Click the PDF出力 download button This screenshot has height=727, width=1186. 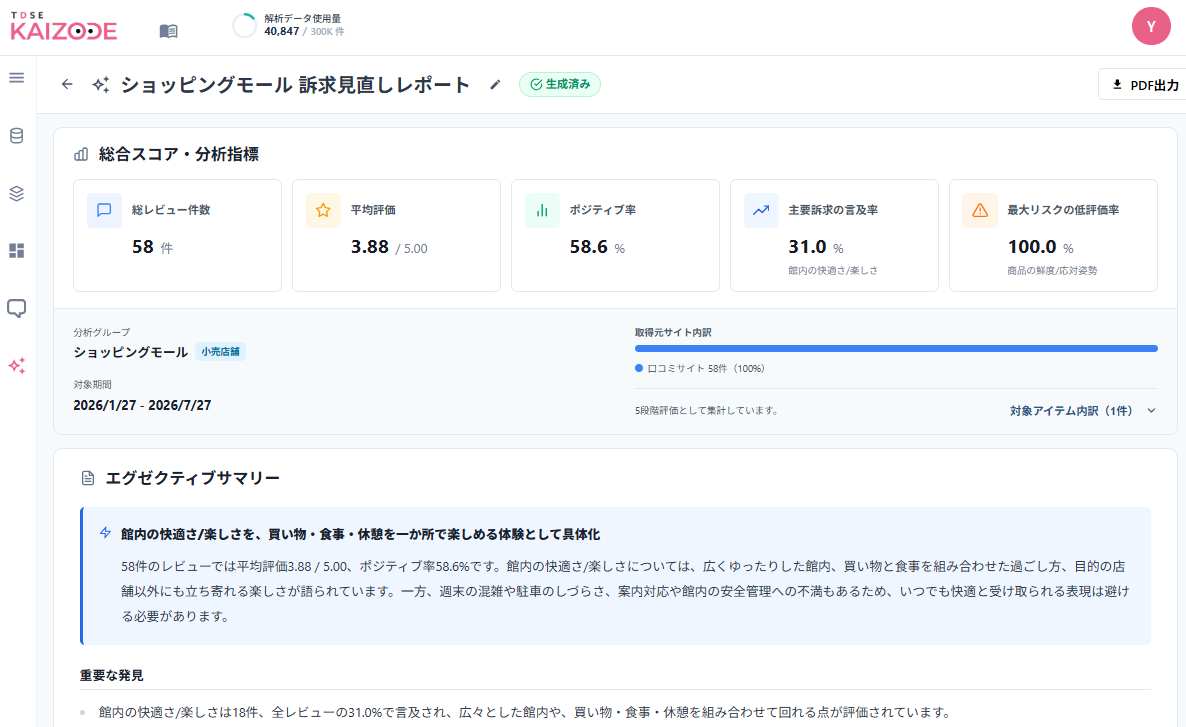tap(1144, 85)
